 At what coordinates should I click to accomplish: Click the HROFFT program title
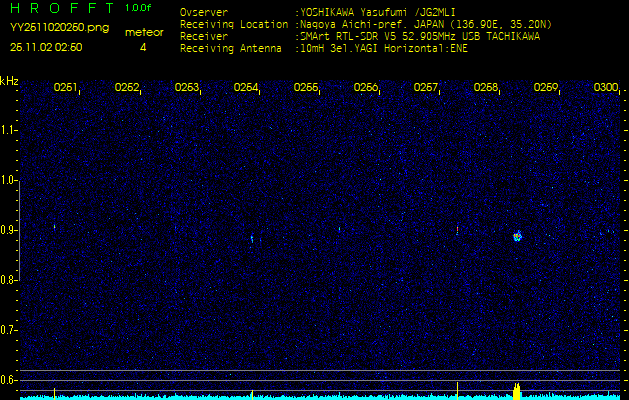[x=62, y=8]
